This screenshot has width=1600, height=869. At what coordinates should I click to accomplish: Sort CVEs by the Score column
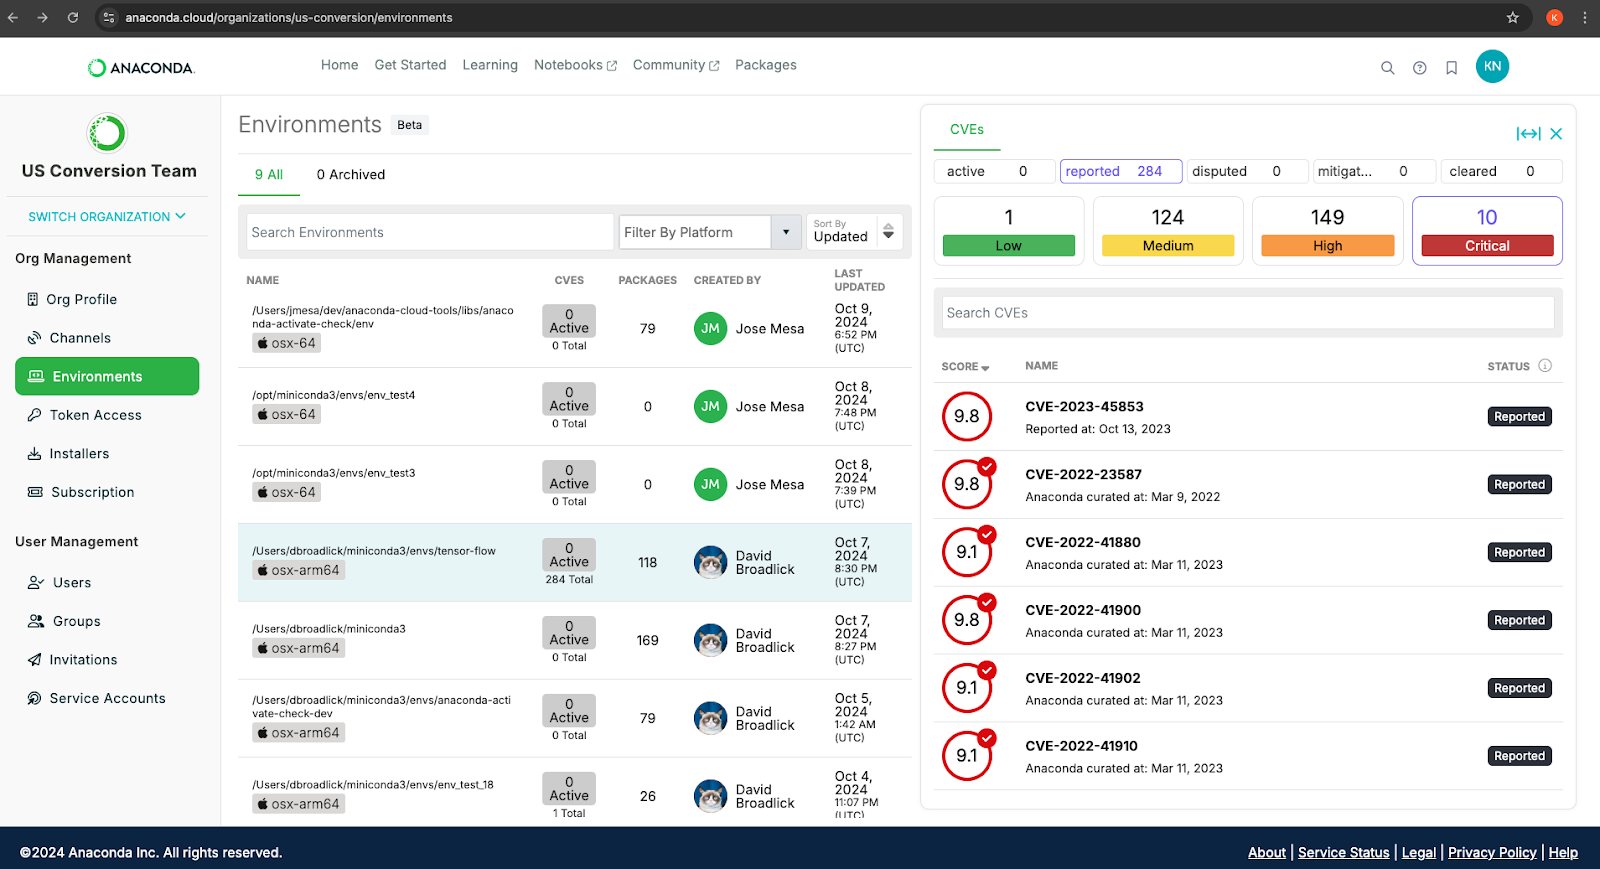coord(965,367)
